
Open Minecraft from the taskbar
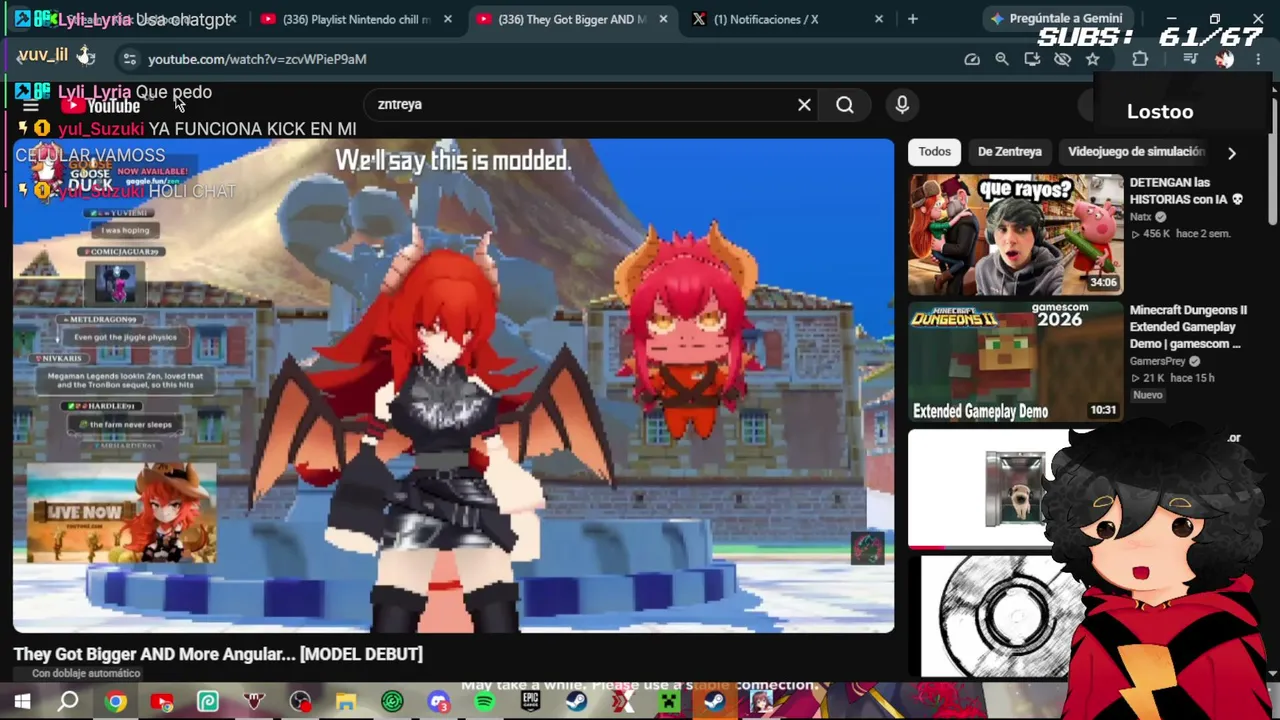(x=668, y=702)
